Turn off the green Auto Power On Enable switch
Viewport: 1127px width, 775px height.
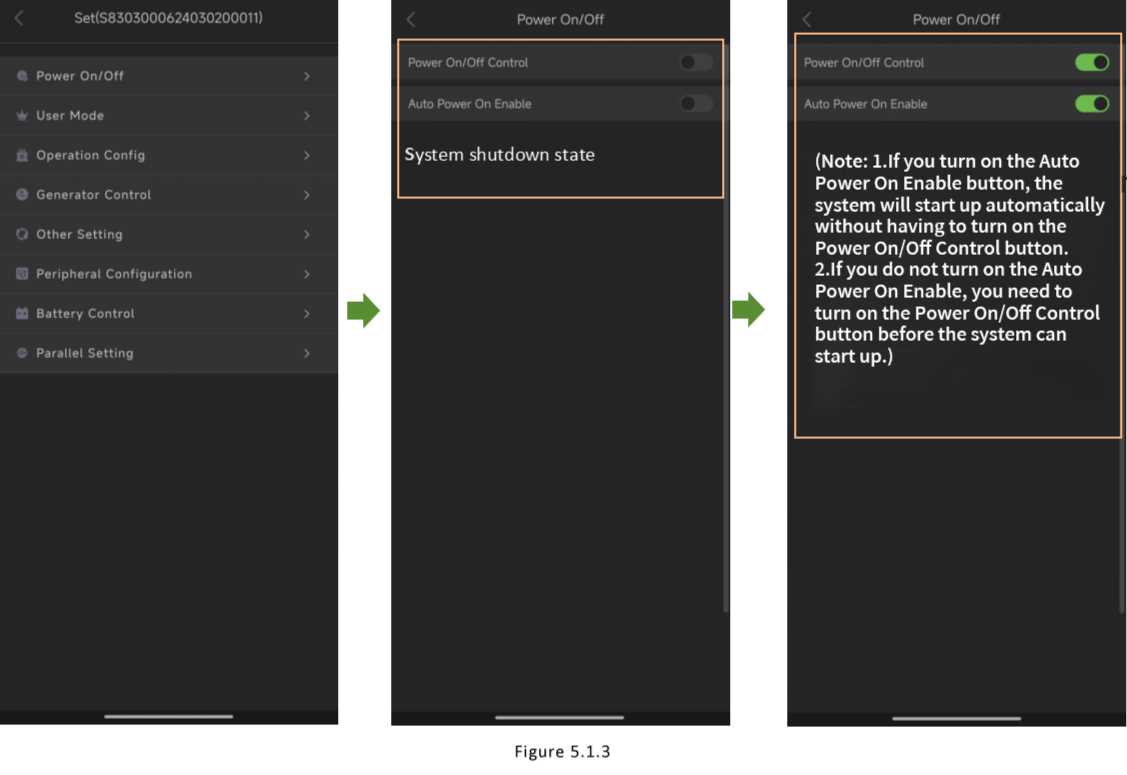(1092, 104)
